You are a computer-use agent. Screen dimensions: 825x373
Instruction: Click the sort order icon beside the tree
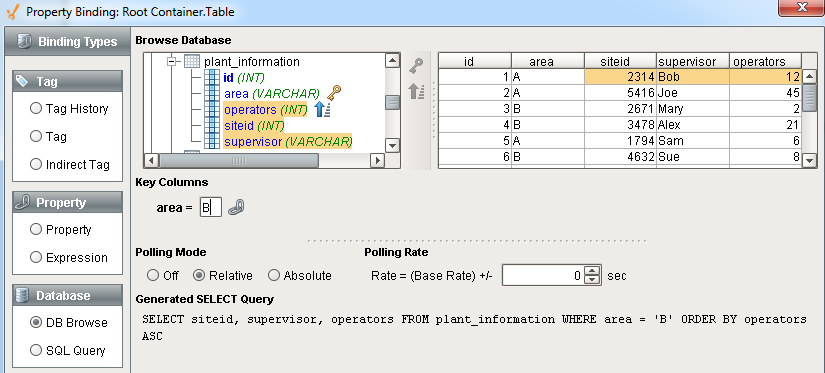coord(416,91)
